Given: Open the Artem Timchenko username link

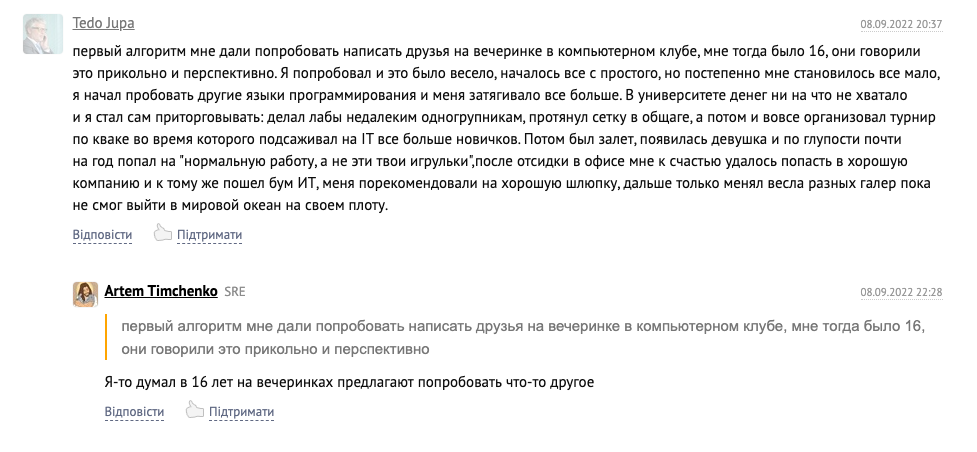Looking at the screenshot, I should click(161, 291).
